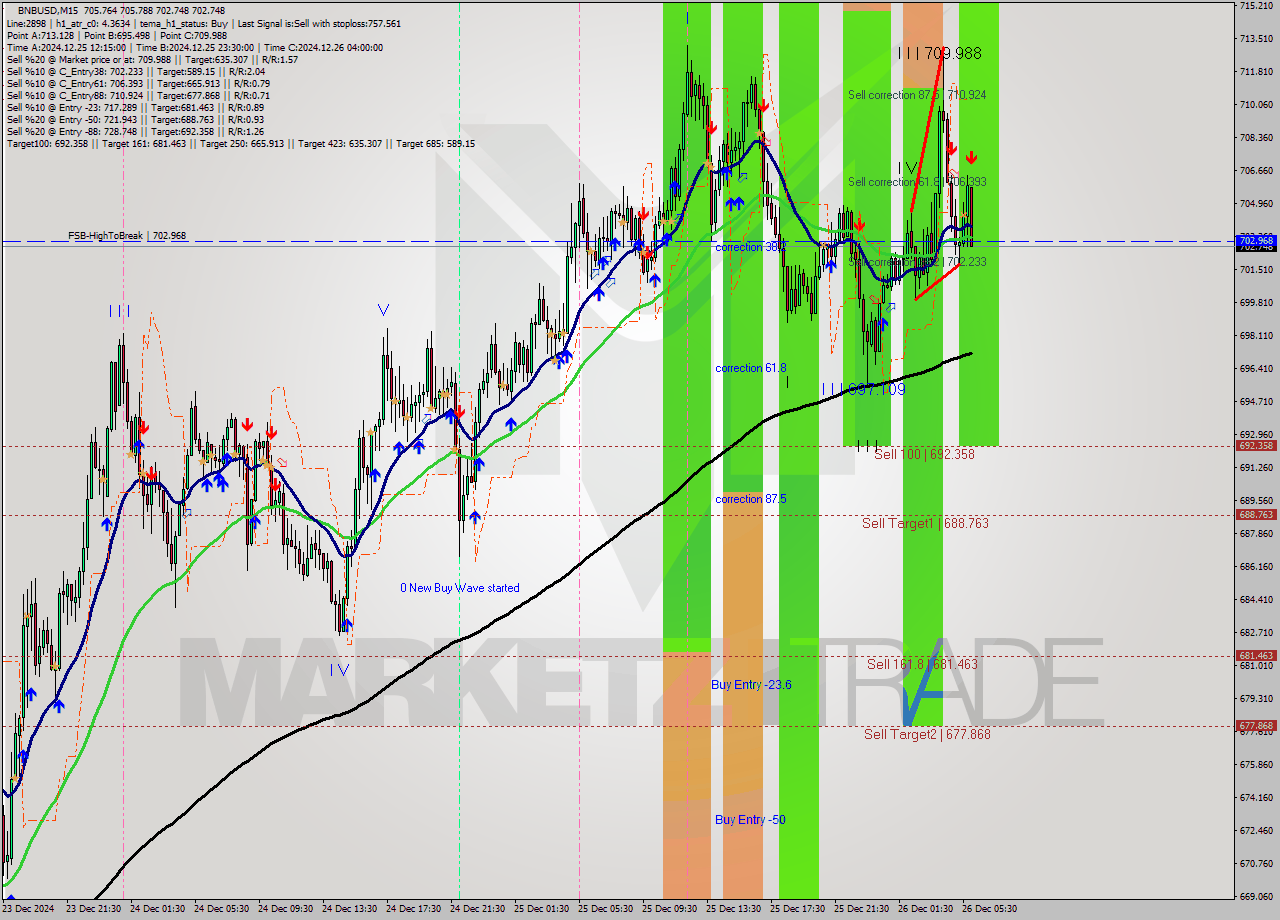Image resolution: width=1280 pixels, height=920 pixels.
Task: Click the 'FSB-HighToBreak | 702.968' label
Action: coord(127,236)
